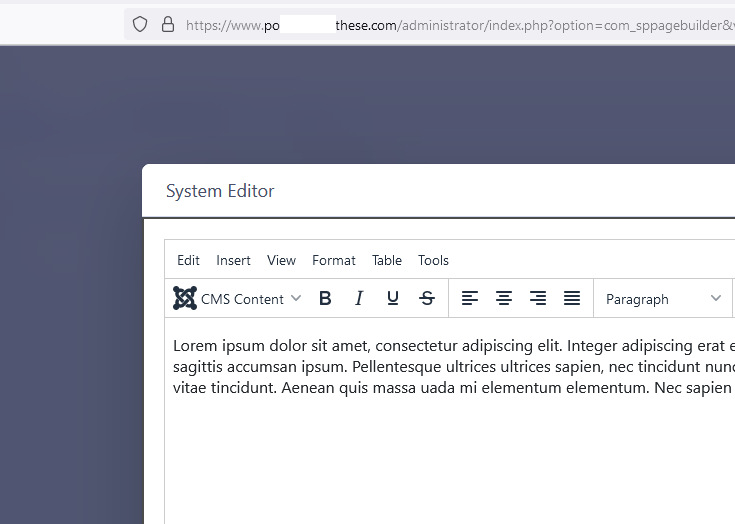Open the Table menu
This screenshot has height=524, width=735.
(386, 260)
